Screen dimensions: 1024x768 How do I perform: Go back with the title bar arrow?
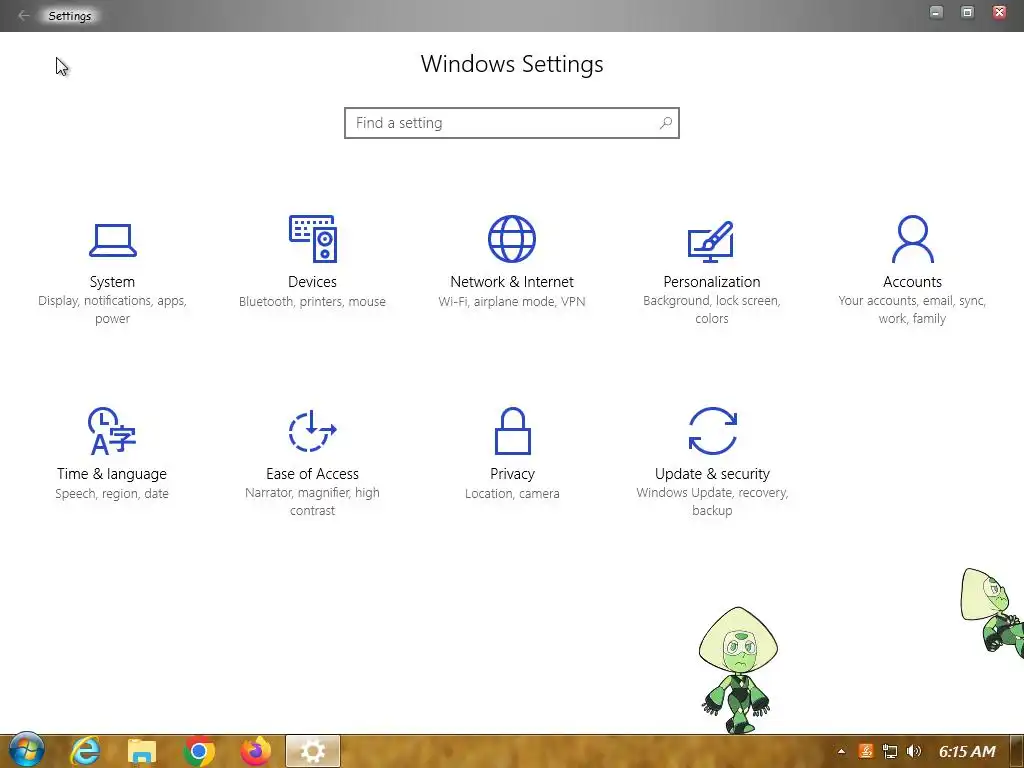click(24, 15)
